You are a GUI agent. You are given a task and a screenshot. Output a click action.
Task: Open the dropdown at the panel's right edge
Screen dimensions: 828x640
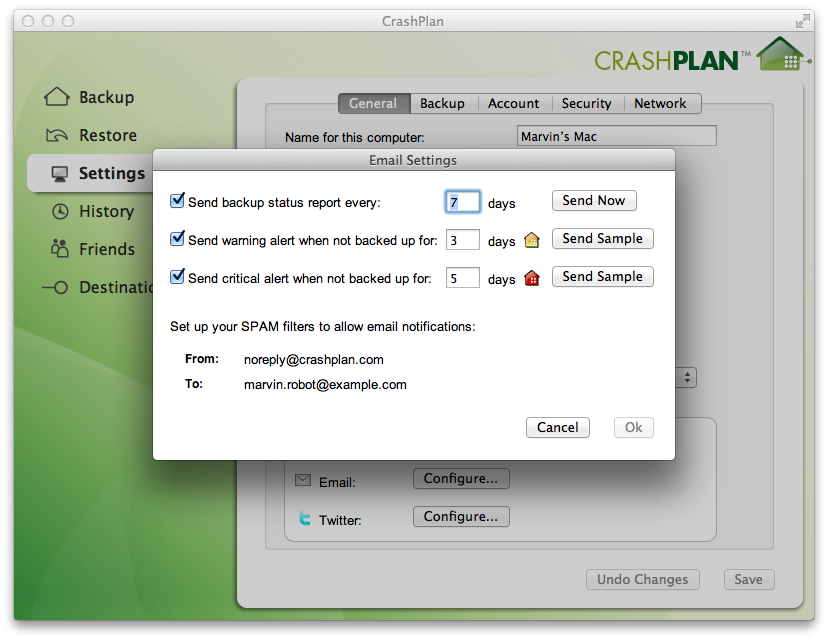pos(687,377)
